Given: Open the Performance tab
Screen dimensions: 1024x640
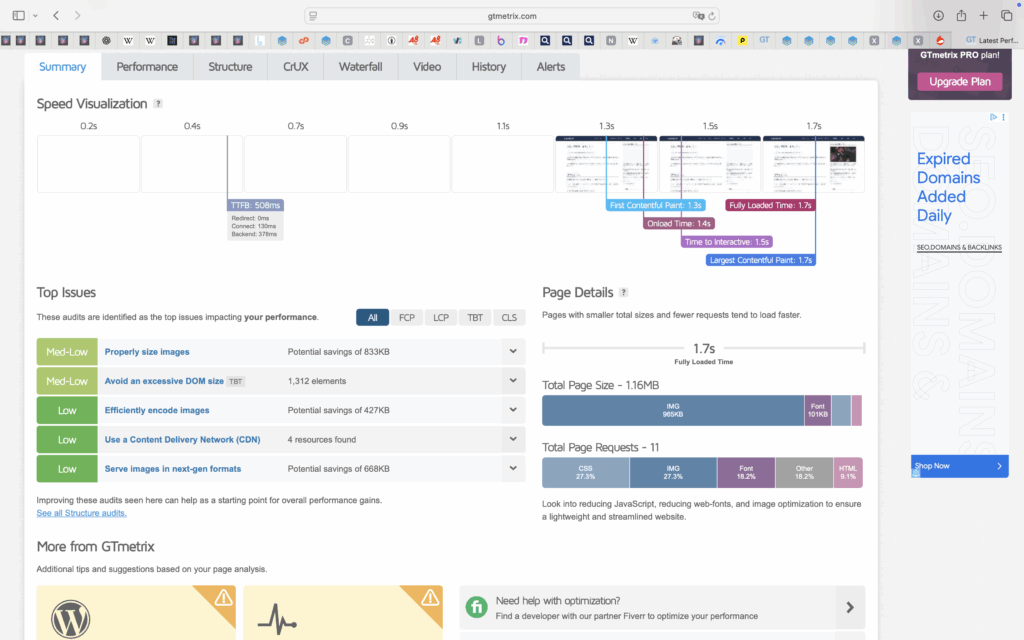Looking at the screenshot, I should [x=147, y=67].
